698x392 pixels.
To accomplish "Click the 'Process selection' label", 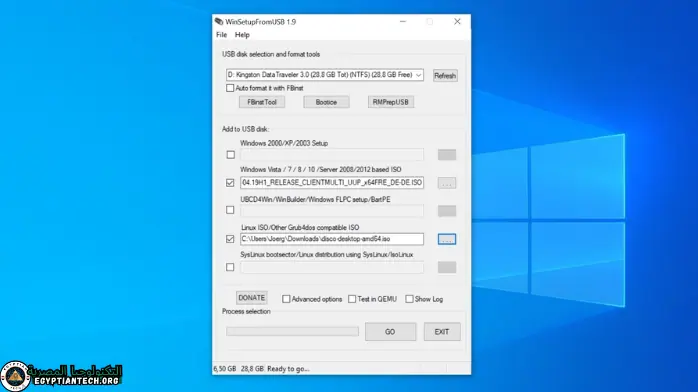I will 246,311.
